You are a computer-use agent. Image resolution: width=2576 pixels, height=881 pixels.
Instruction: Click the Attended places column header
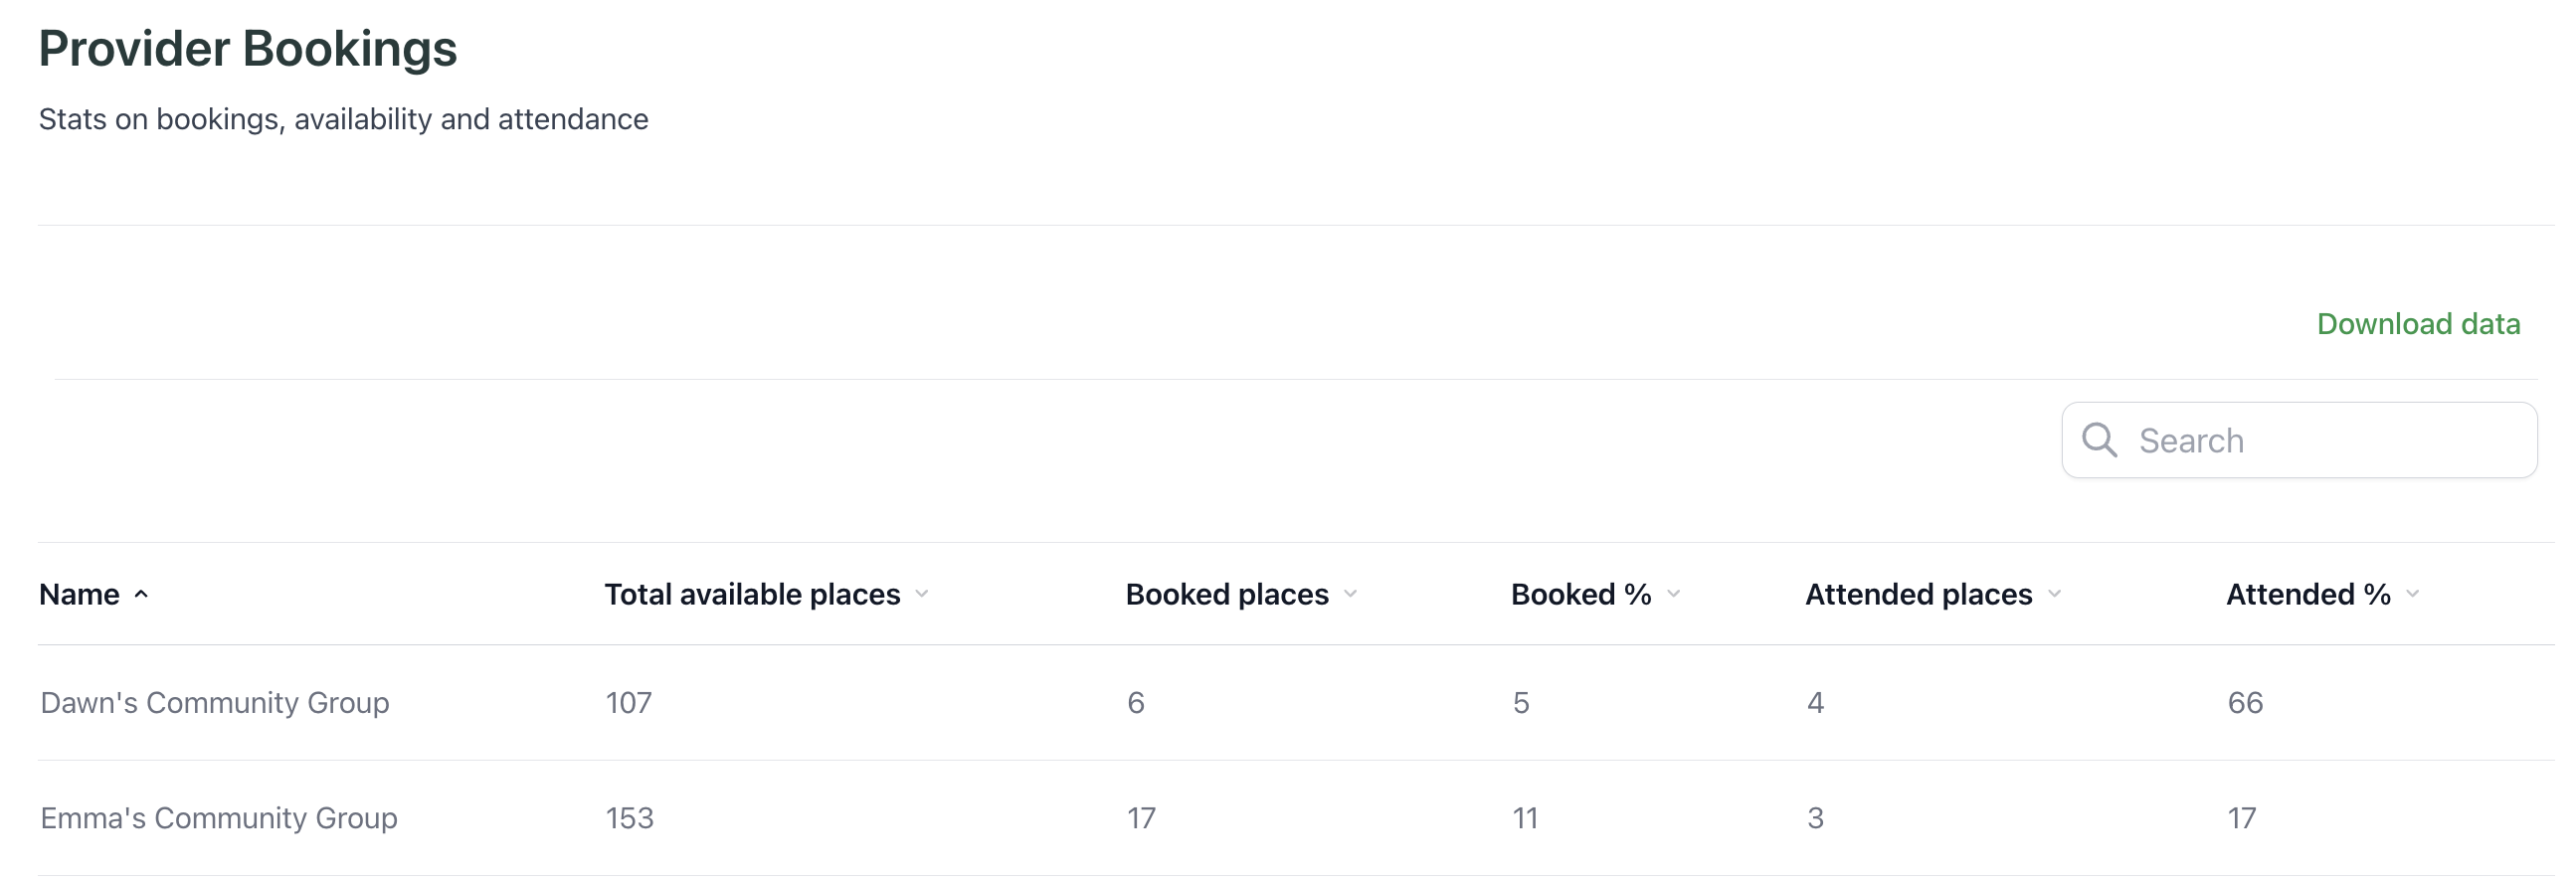[1917, 594]
